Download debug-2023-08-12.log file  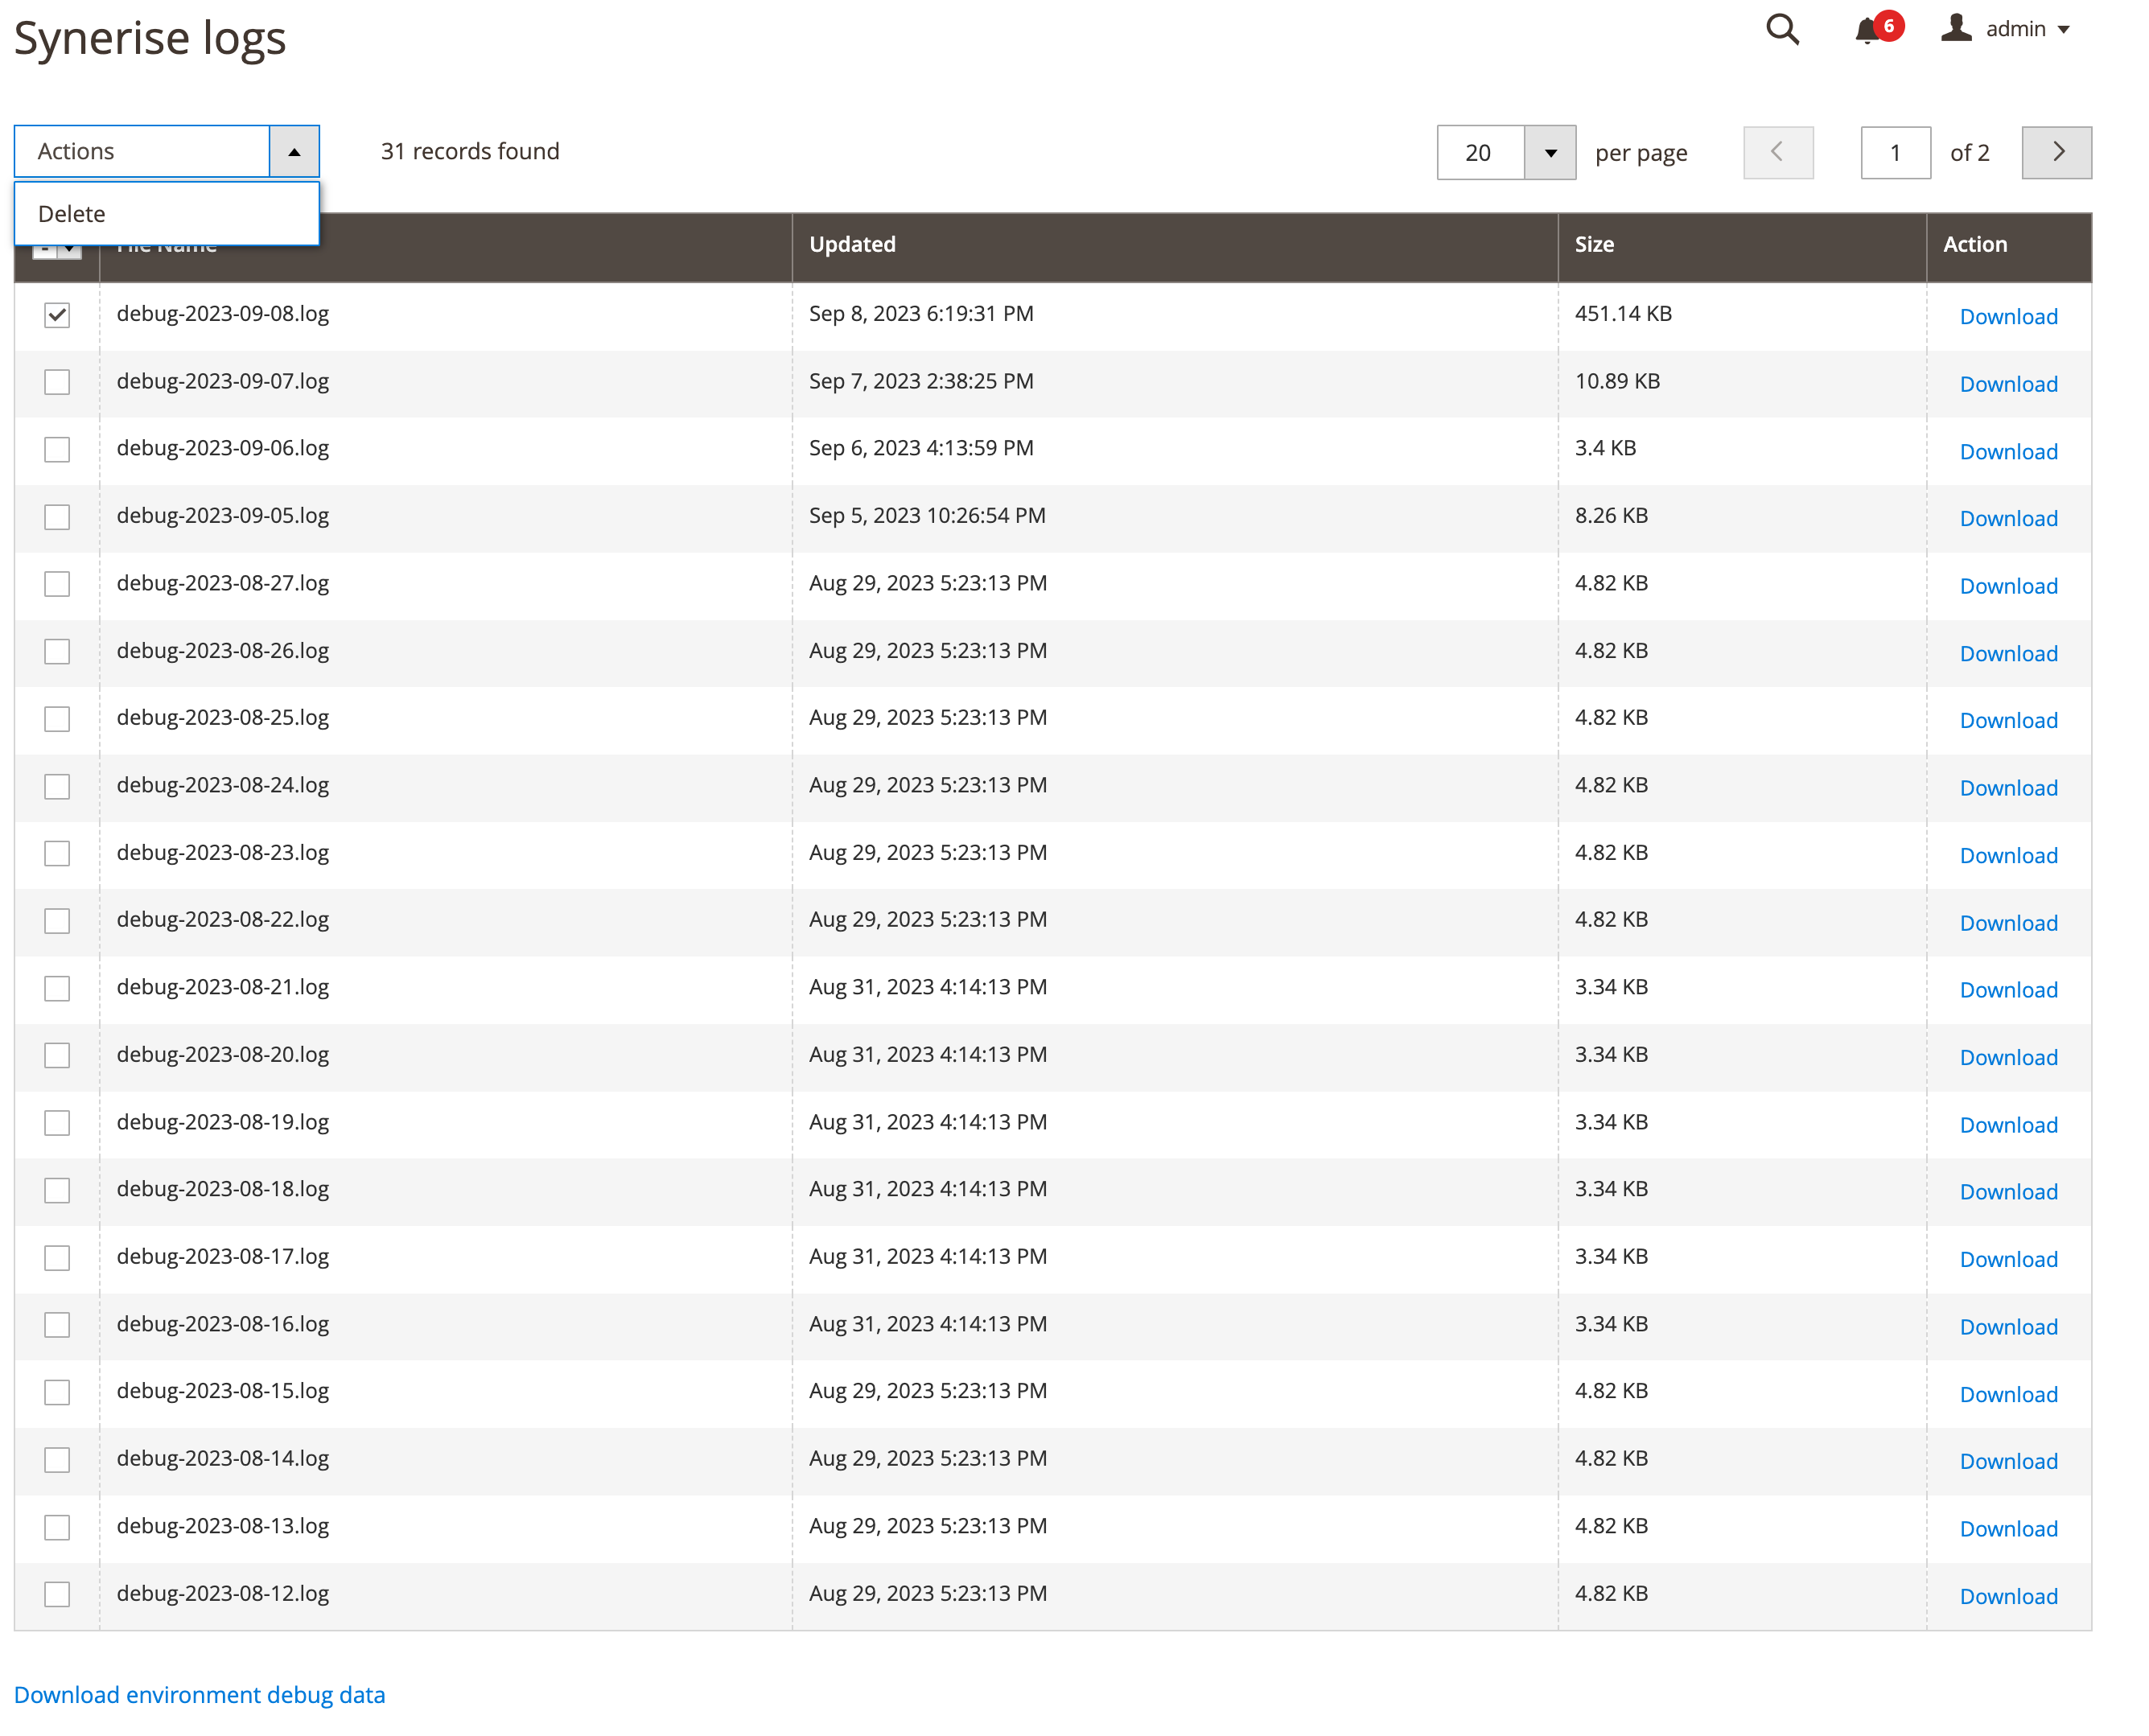pos(2008,1596)
